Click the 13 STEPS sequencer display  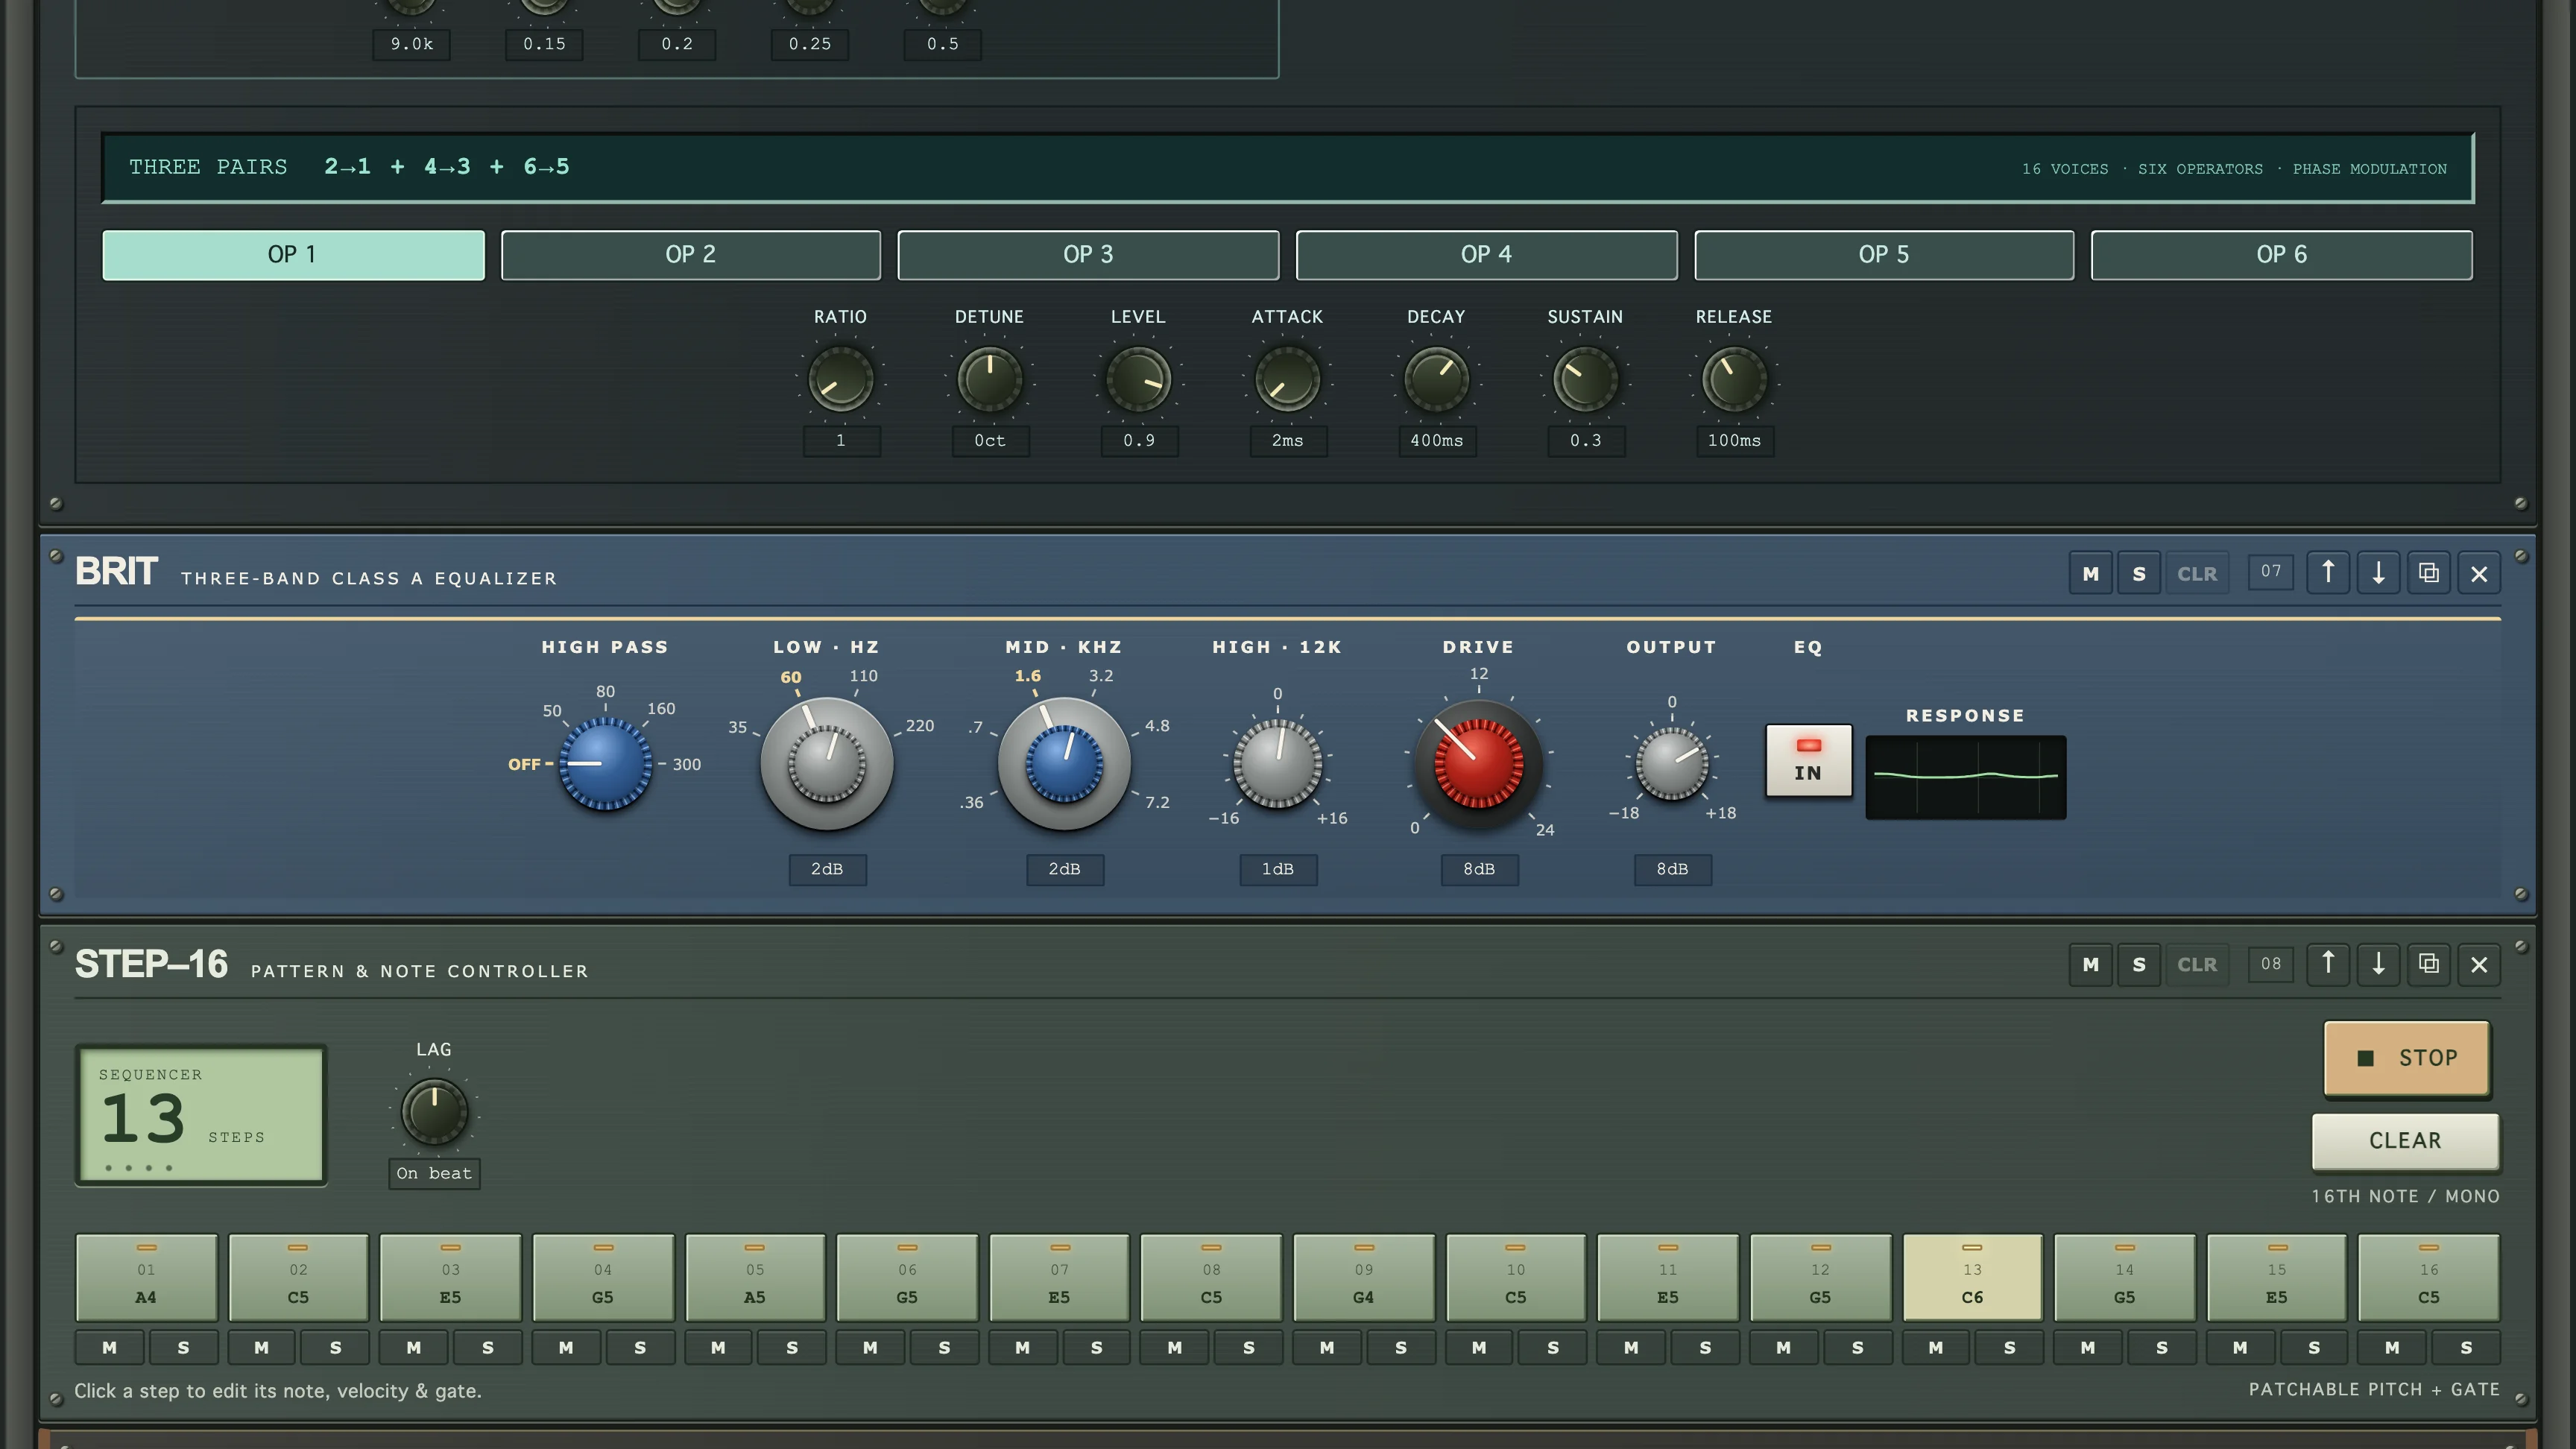(201, 1115)
